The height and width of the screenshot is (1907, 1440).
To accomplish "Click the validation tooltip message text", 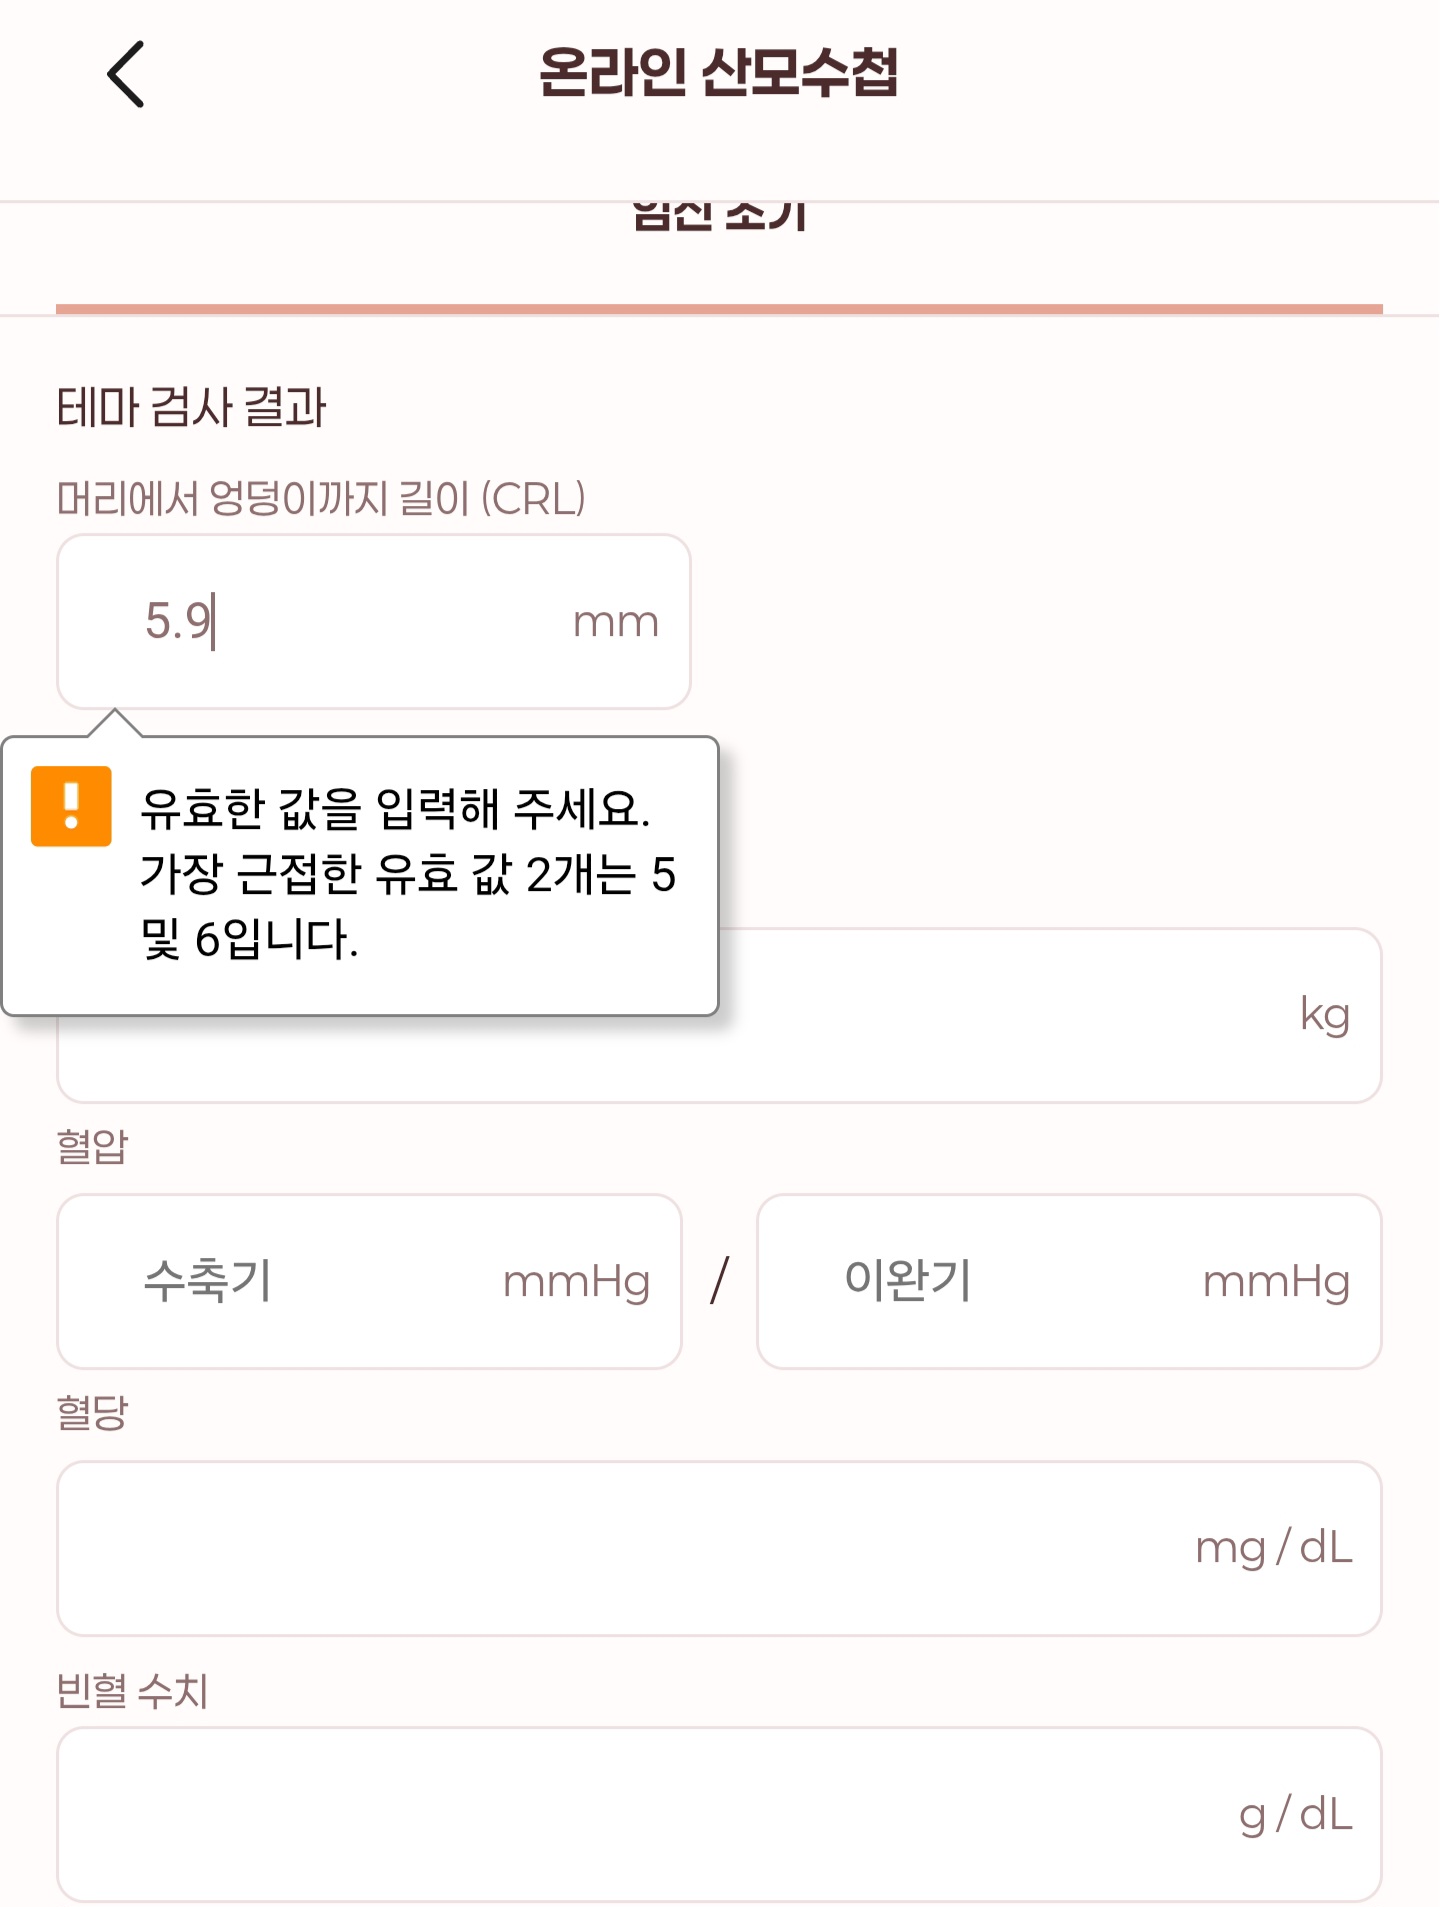I will tap(408, 873).
